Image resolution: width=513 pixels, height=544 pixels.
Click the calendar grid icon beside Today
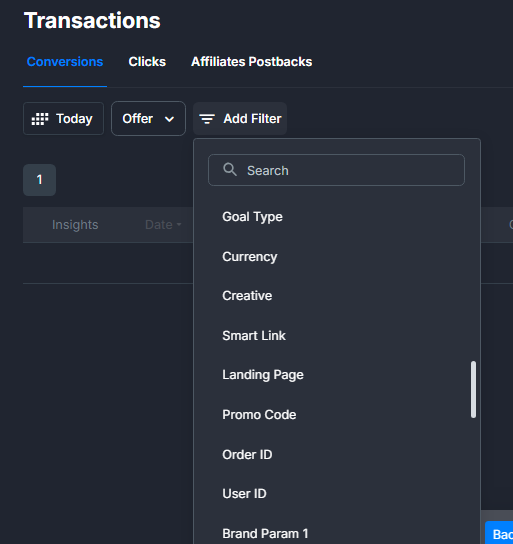pyautogui.click(x=40, y=119)
